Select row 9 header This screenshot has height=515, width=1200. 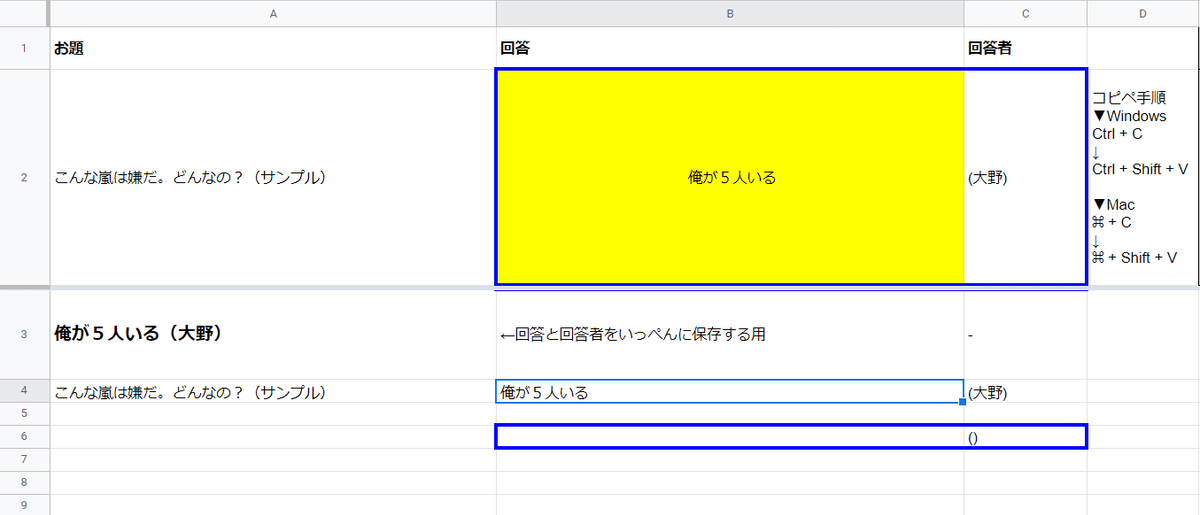click(x=24, y=504)
